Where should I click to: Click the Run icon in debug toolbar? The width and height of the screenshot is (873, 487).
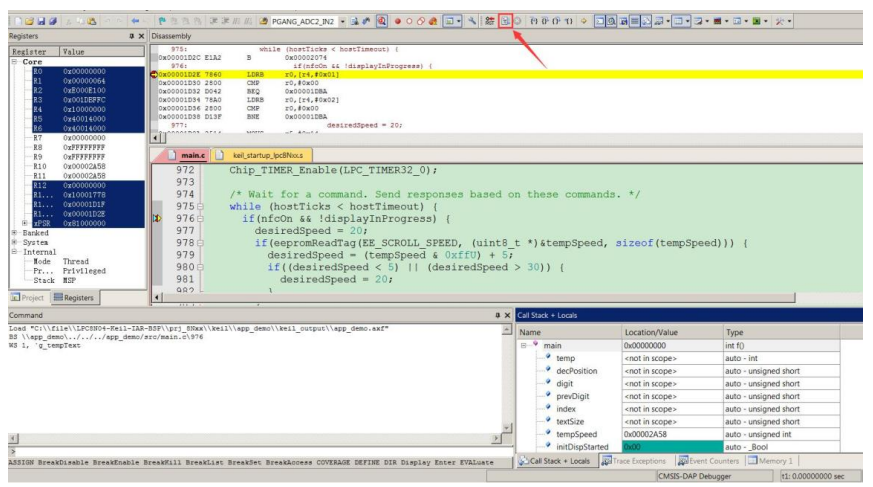point(505,21)
